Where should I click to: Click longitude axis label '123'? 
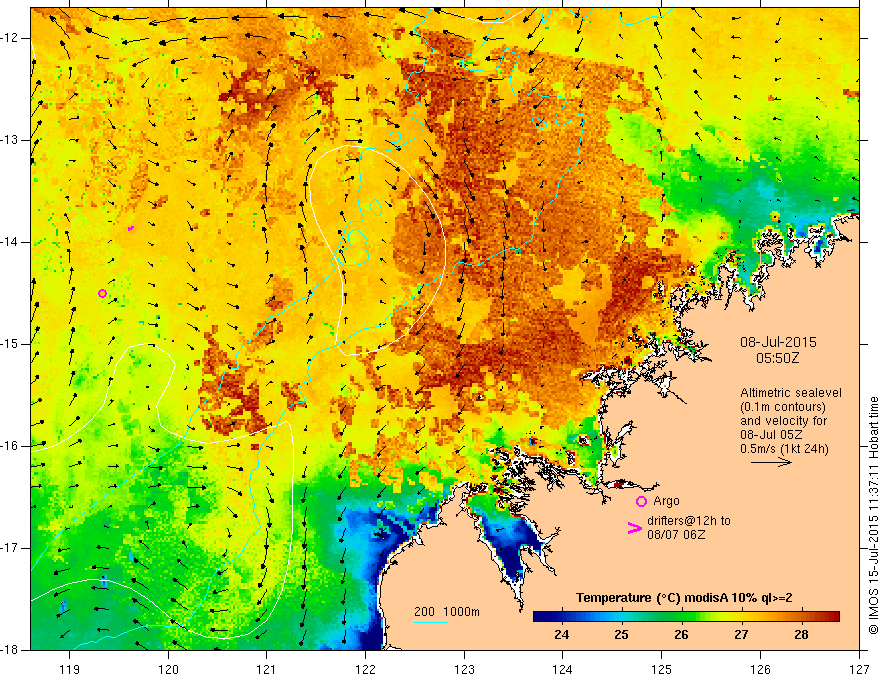click(x=464, y=669)
